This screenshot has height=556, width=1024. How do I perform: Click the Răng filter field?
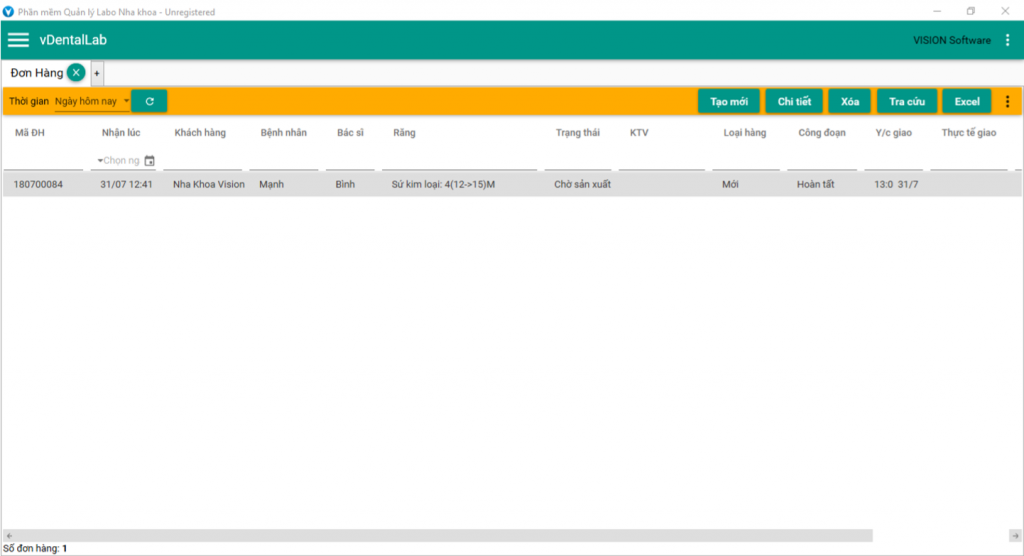459,161
